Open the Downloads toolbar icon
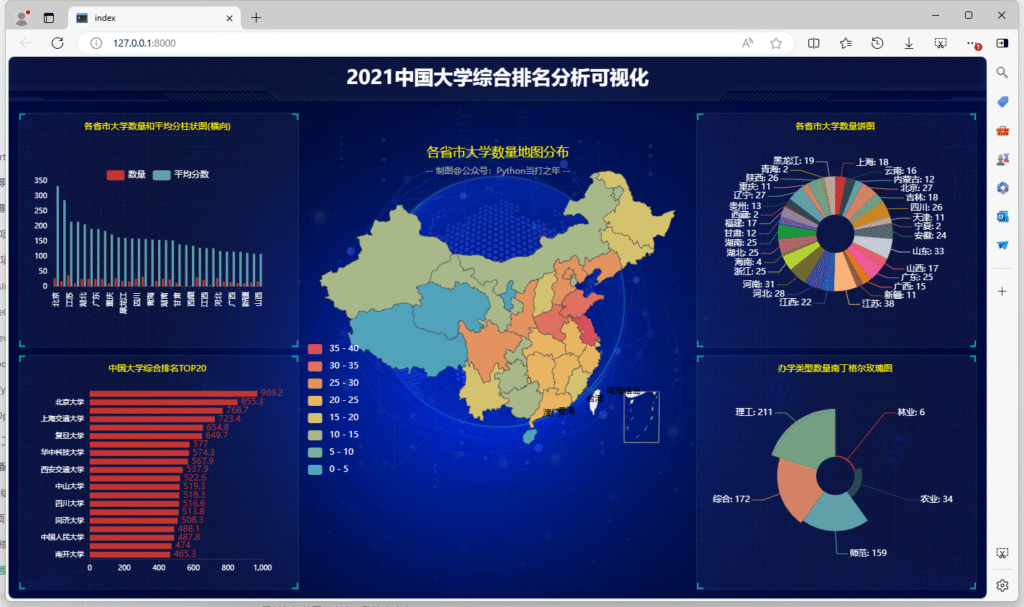1024x607 pixels. [x=909, y=44]
